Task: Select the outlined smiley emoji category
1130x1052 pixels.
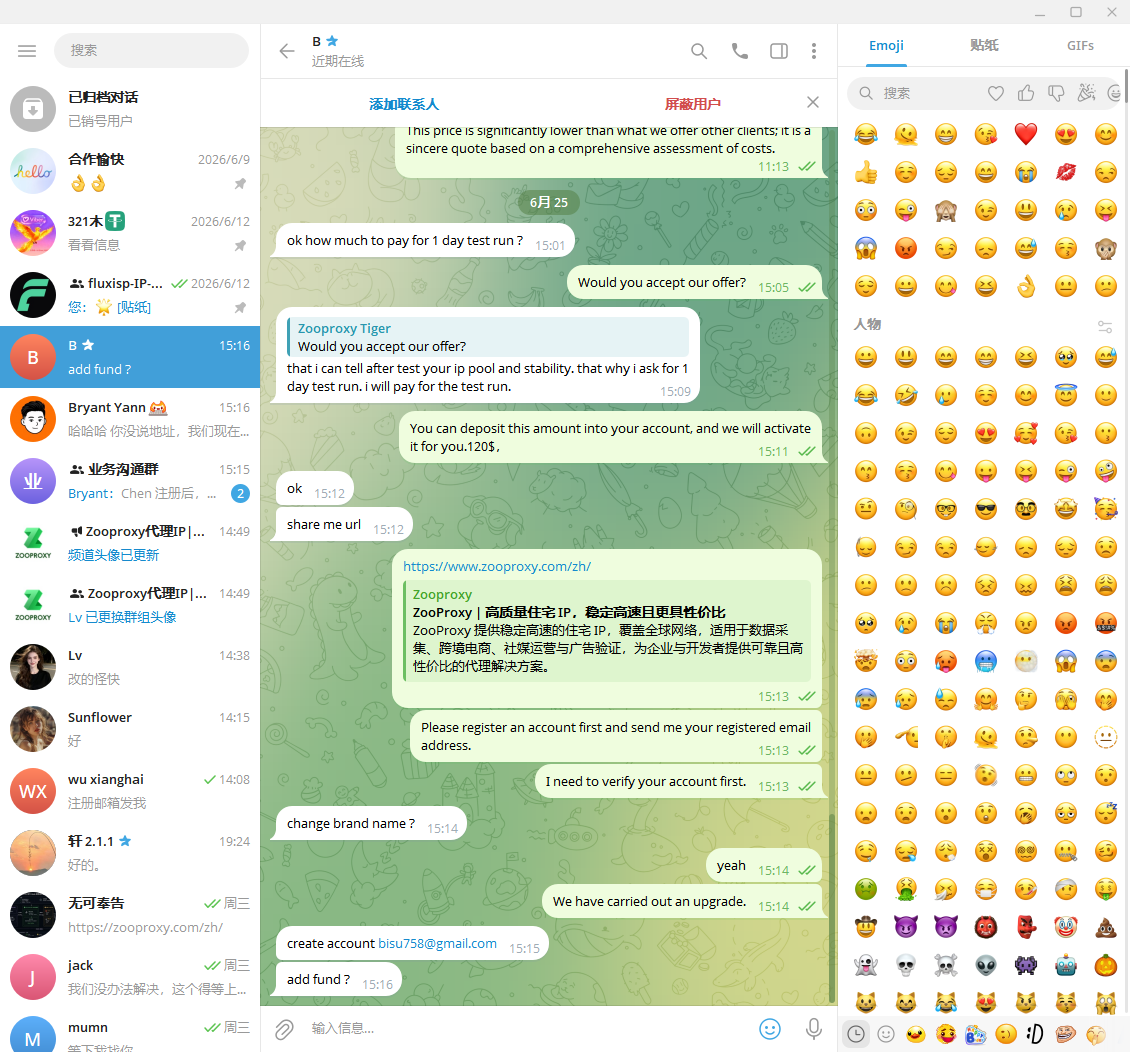Action: [886, 1034]
